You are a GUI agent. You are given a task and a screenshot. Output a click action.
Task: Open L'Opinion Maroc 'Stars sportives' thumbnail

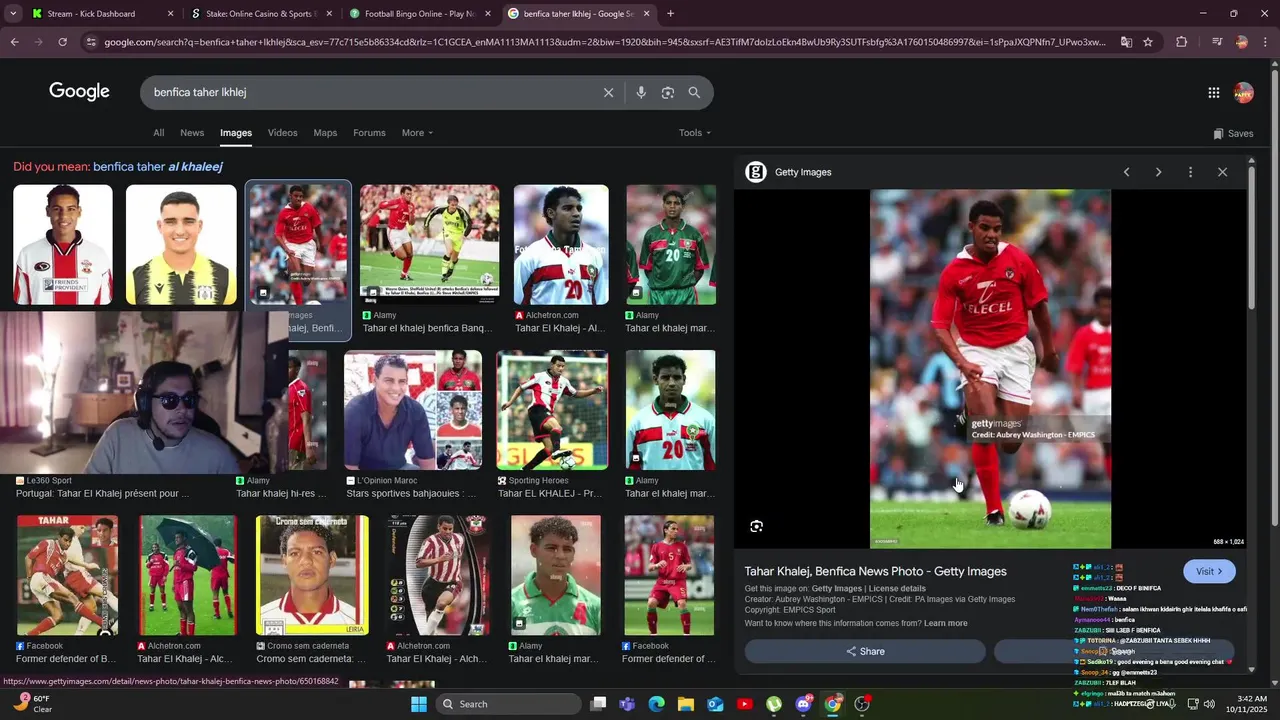click(x=413, y=410)
